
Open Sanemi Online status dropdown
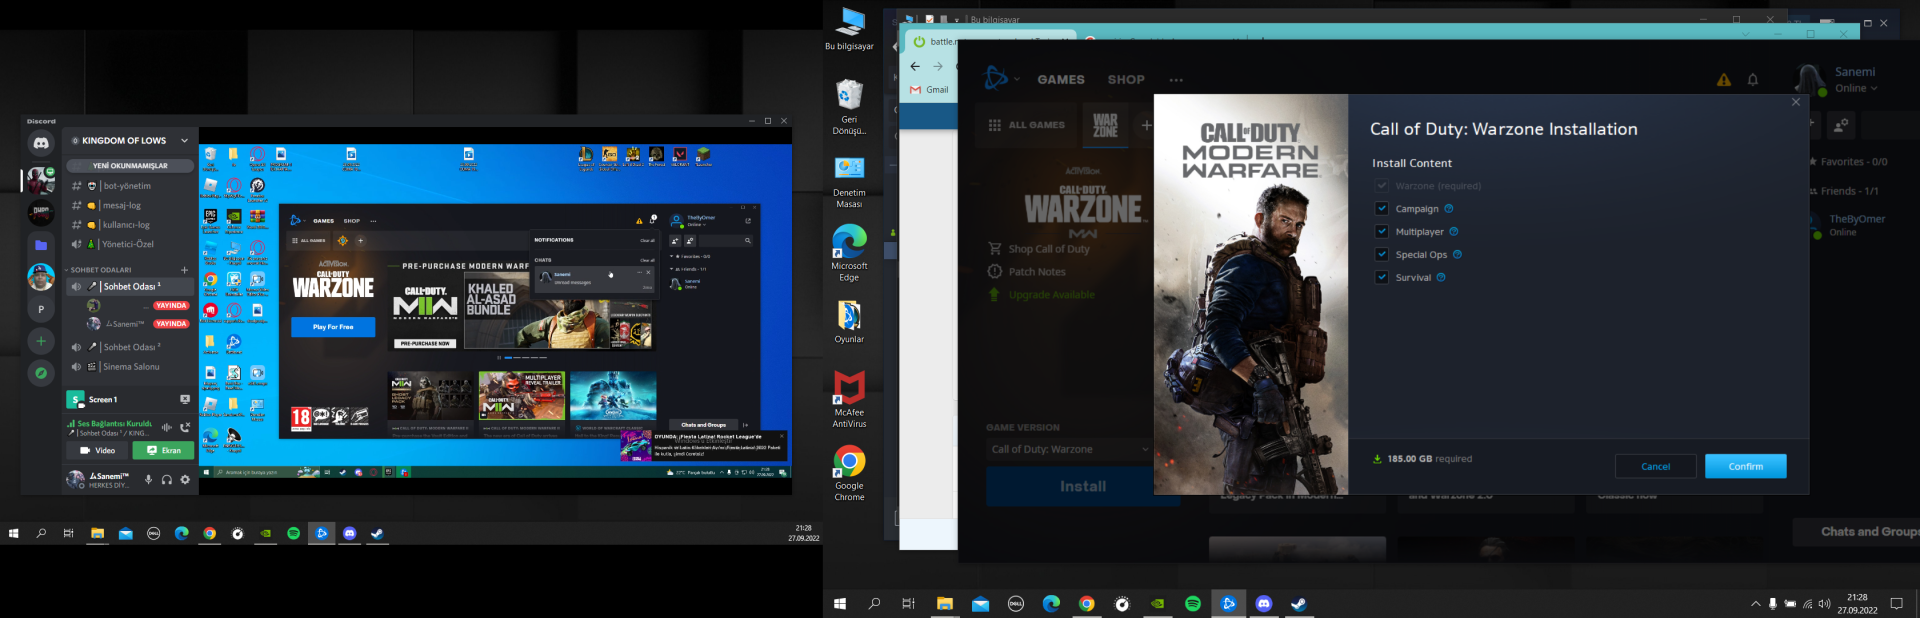point(1855,88)
